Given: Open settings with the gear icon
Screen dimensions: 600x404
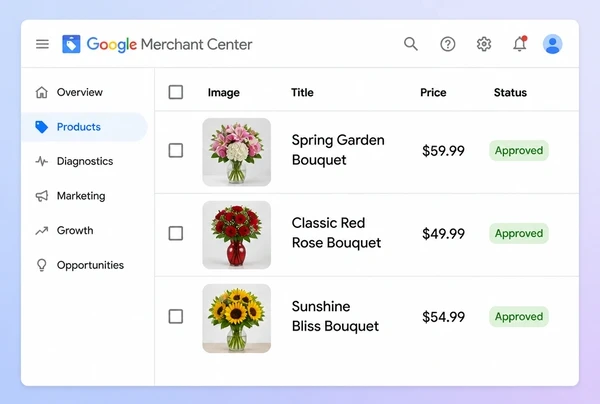Looking at the screenshot, I should [484, 44].
